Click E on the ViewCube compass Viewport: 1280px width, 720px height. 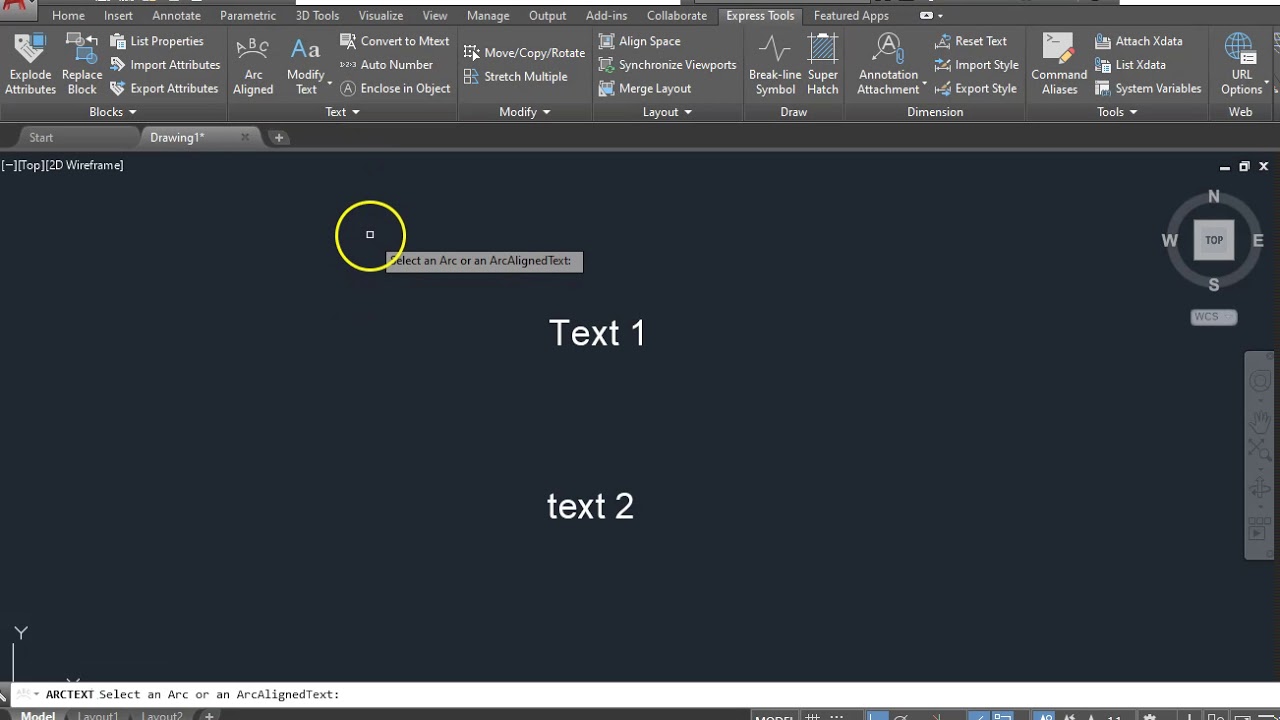pyautogui.click(x=1258, y=241)
